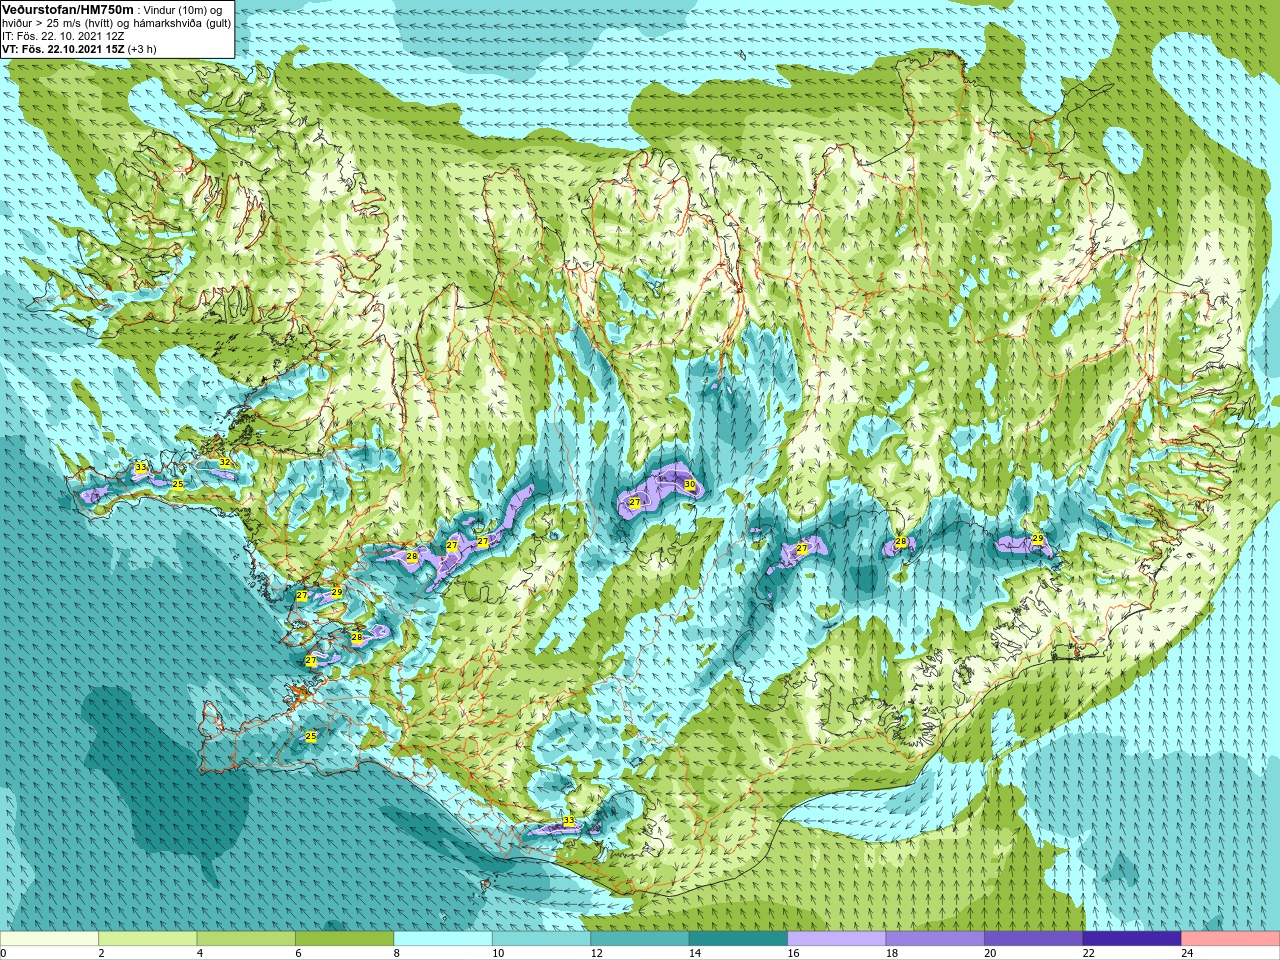Image resolution: width=1280 pixels, height=960 pixels.
Task: Select the 33 gust label on the south coast
Action: pyautogui.click(x=569, y=821)
